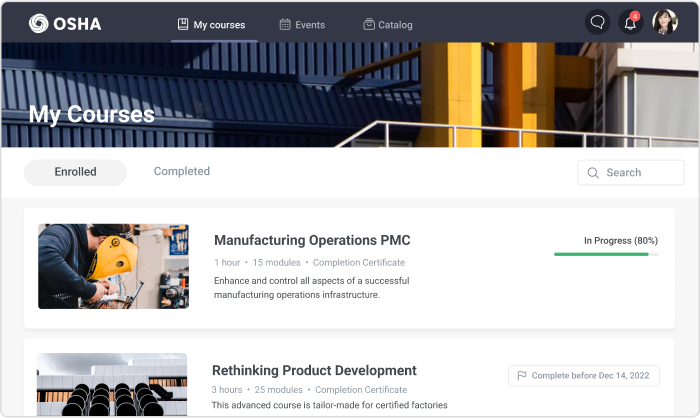Open the Rethinking Product Development course title

[x=314, y=371]
